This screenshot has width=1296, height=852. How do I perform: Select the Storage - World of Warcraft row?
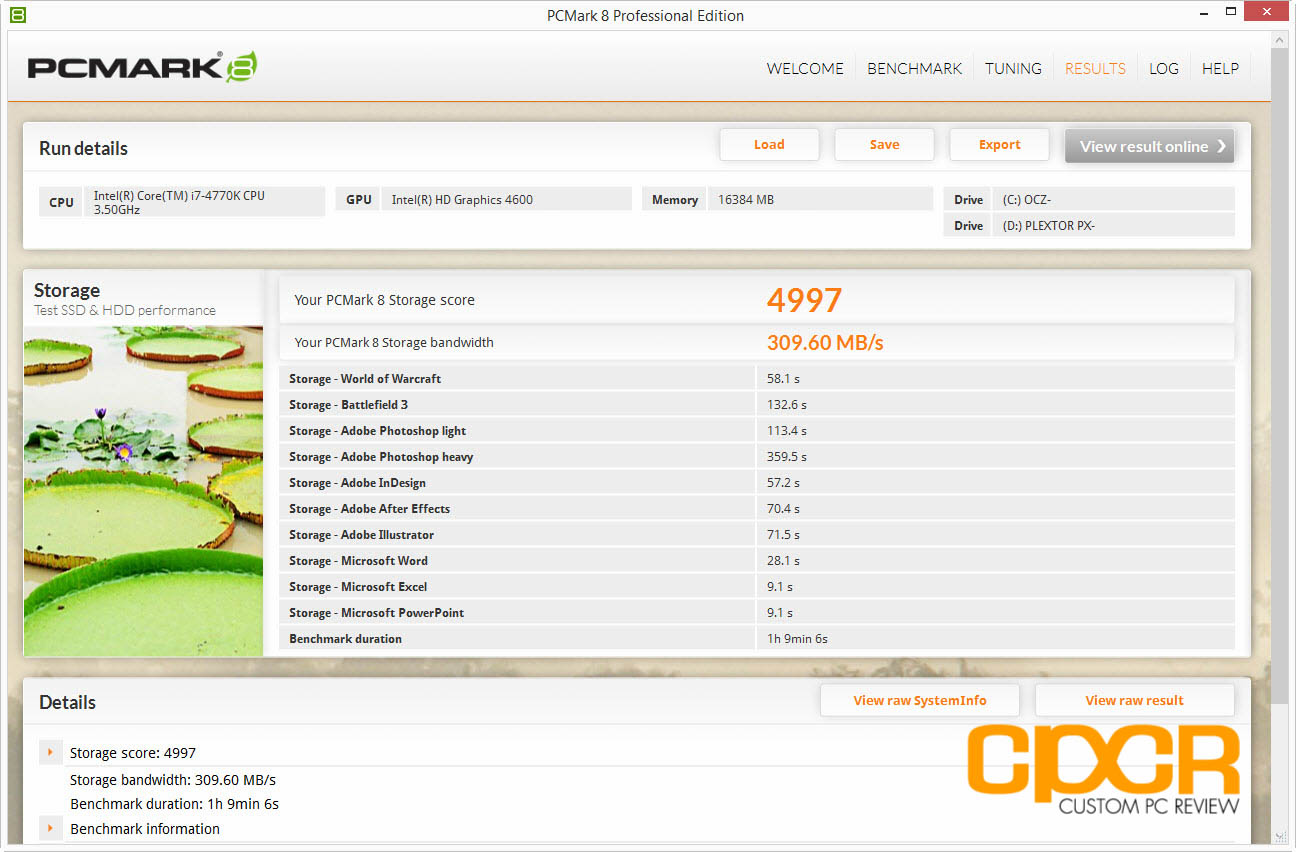(757, 378)
